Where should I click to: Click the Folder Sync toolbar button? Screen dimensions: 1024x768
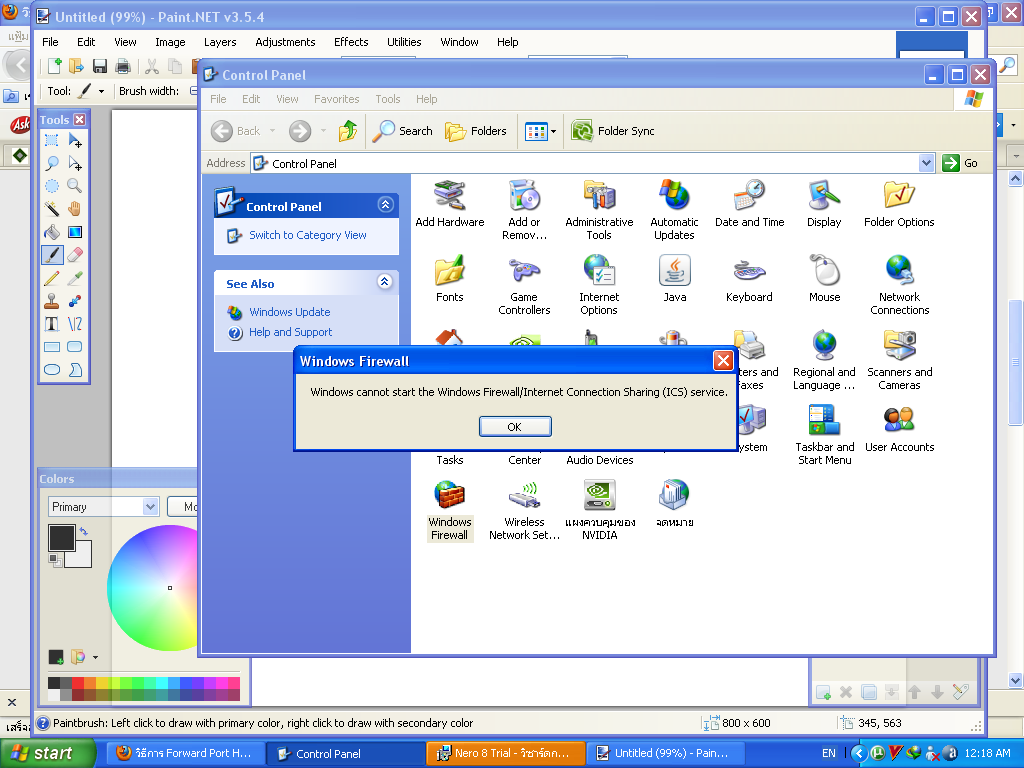[x=615, y=131]
